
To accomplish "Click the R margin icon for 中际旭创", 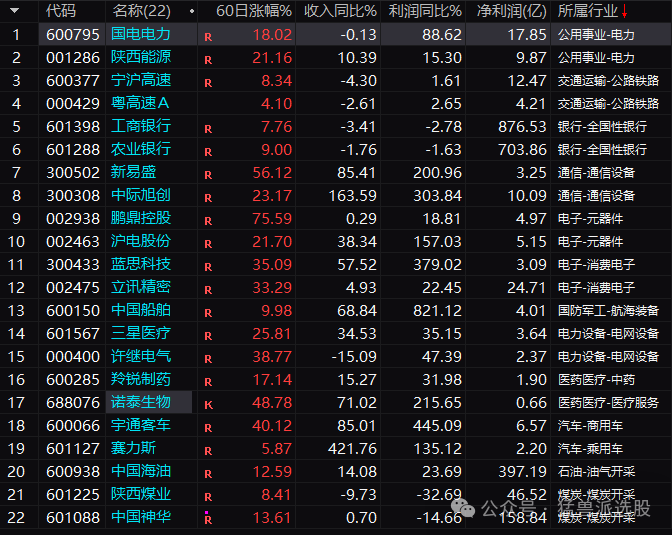I will (208, 198).
